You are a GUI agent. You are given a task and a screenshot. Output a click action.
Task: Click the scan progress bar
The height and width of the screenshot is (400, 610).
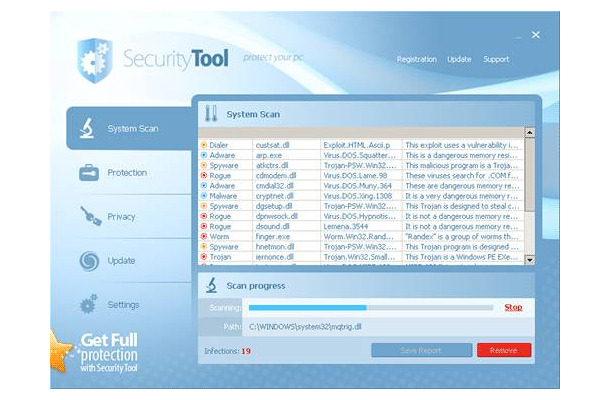click(371, 307)
